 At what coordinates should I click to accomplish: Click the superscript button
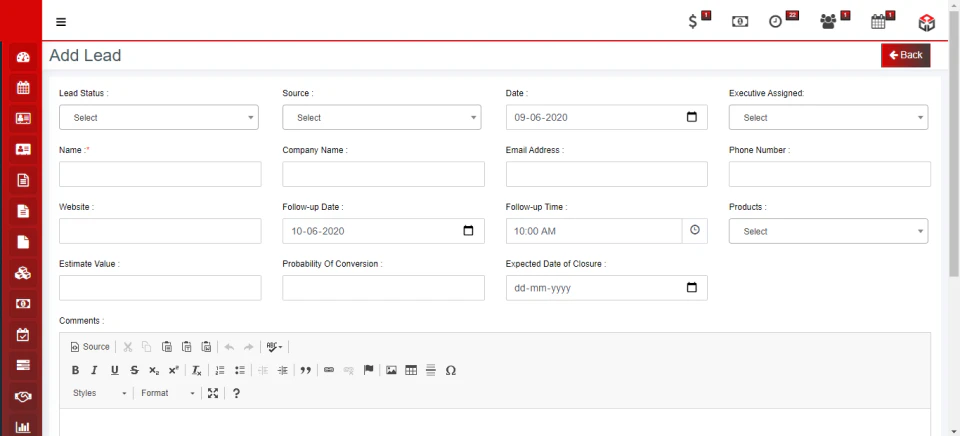174,370
